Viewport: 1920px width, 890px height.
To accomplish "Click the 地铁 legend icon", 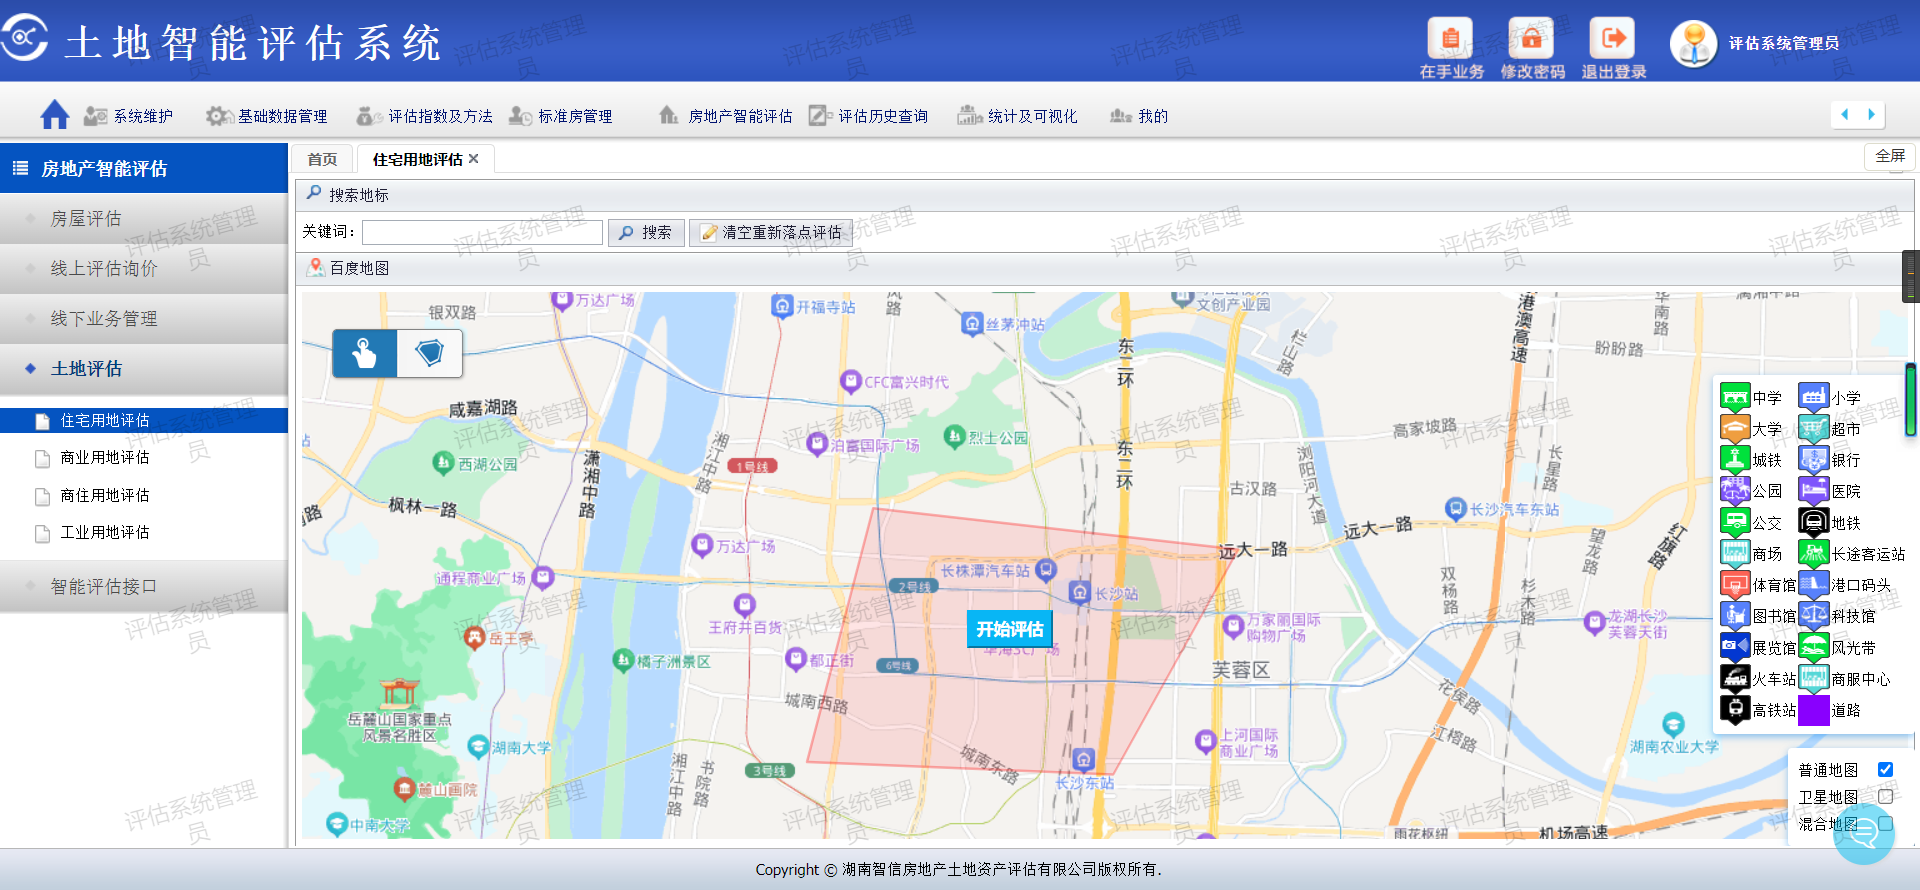I will 1814,522.
